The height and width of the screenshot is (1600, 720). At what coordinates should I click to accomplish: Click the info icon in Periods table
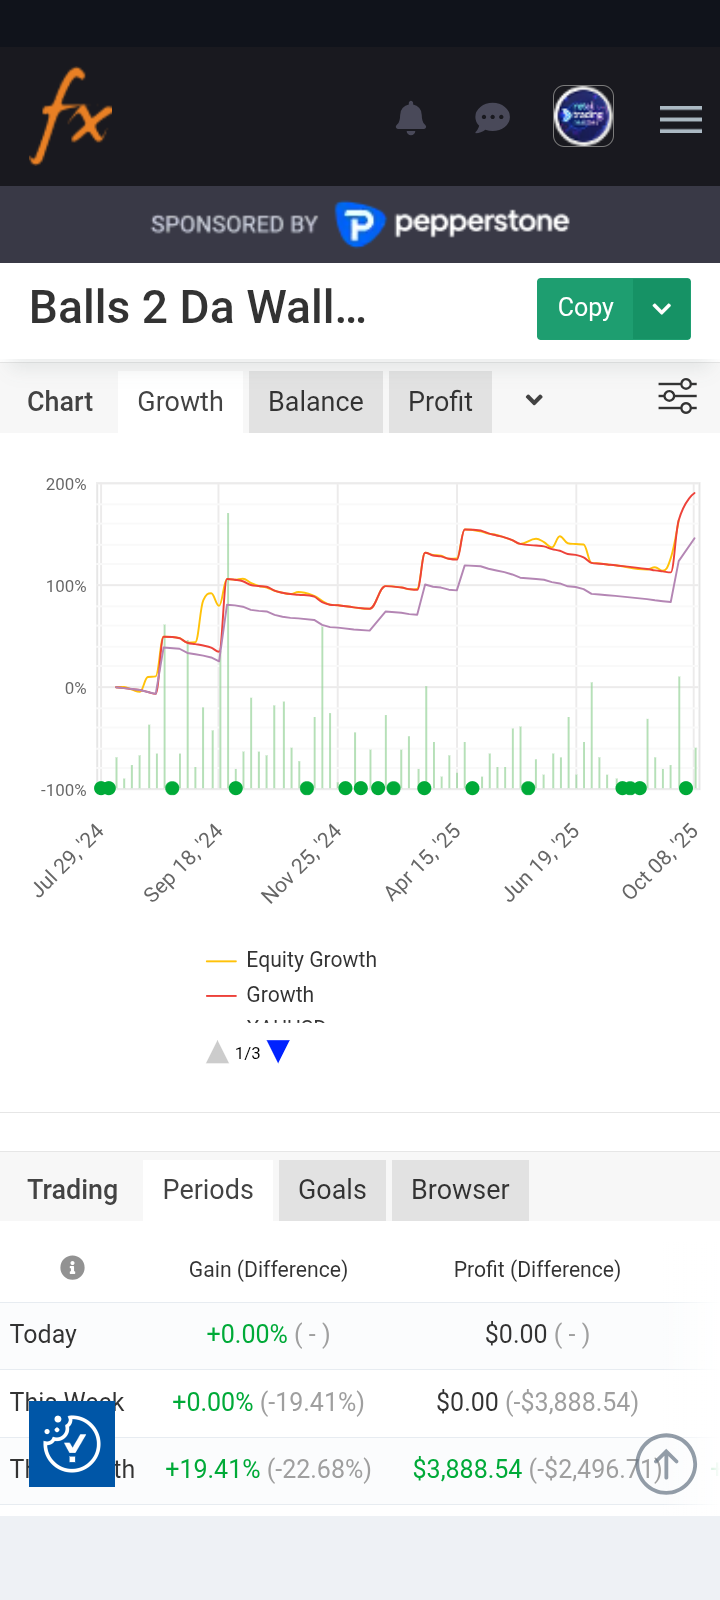tap(72, 1268)
